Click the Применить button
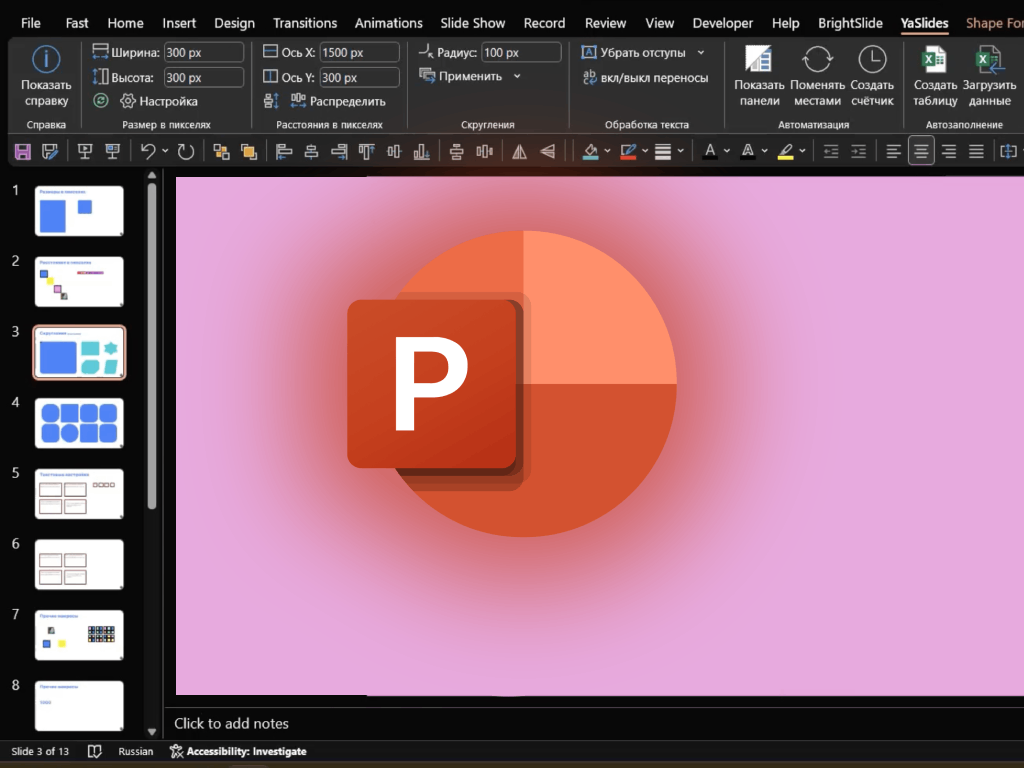Screen dimensions: 1024x768 click(462, 76)
